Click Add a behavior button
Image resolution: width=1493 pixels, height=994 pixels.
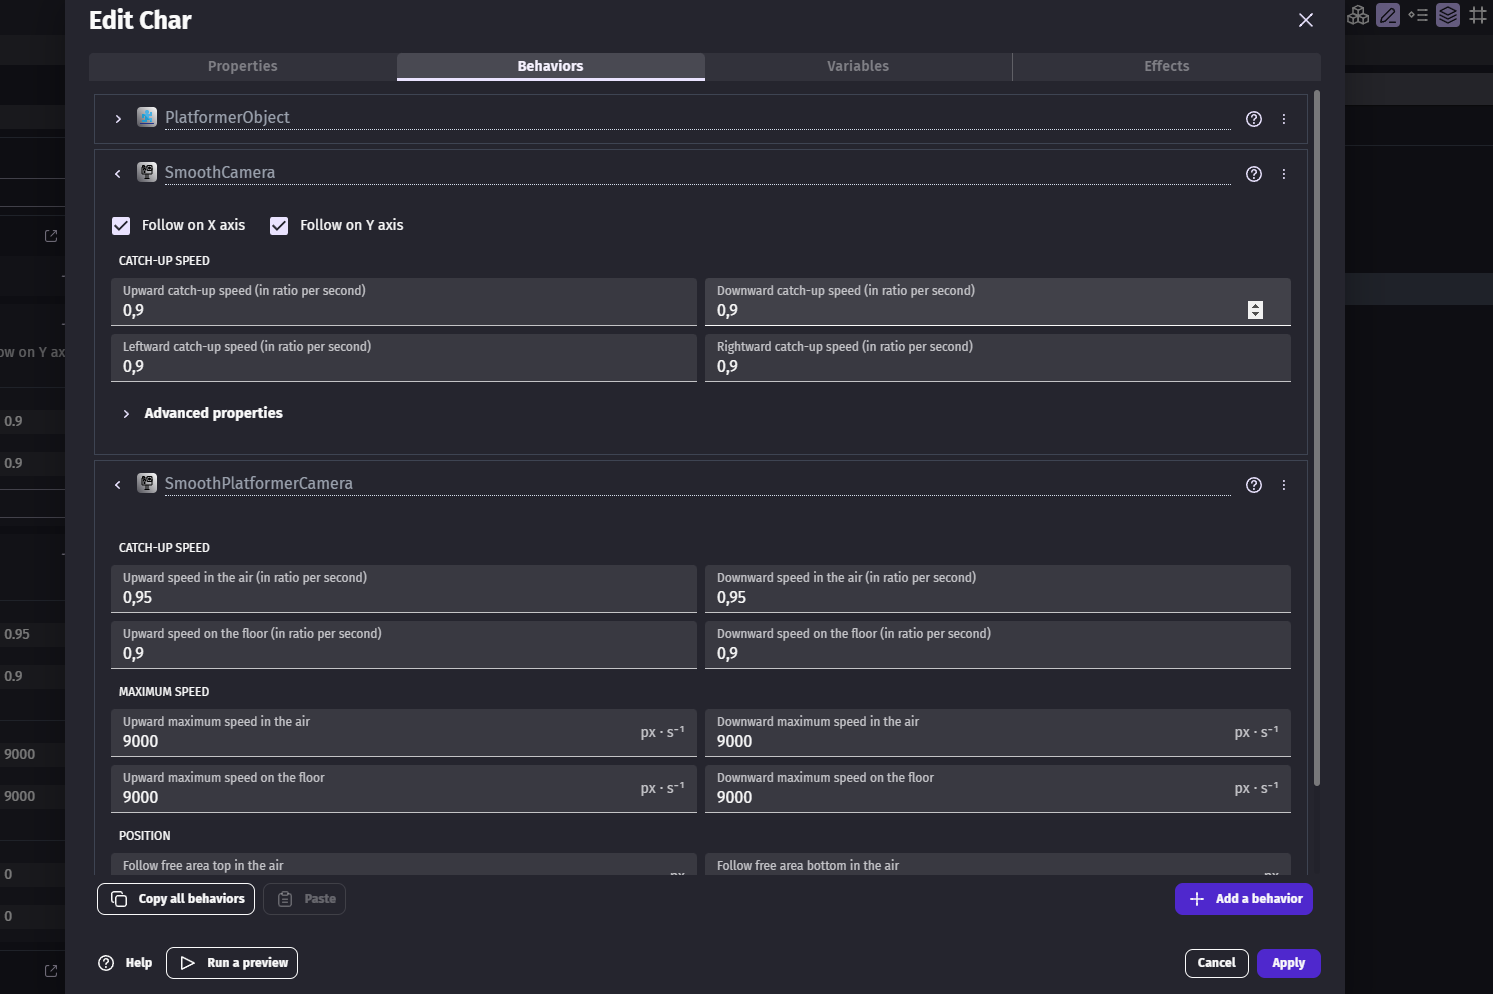coord(1244,899)
